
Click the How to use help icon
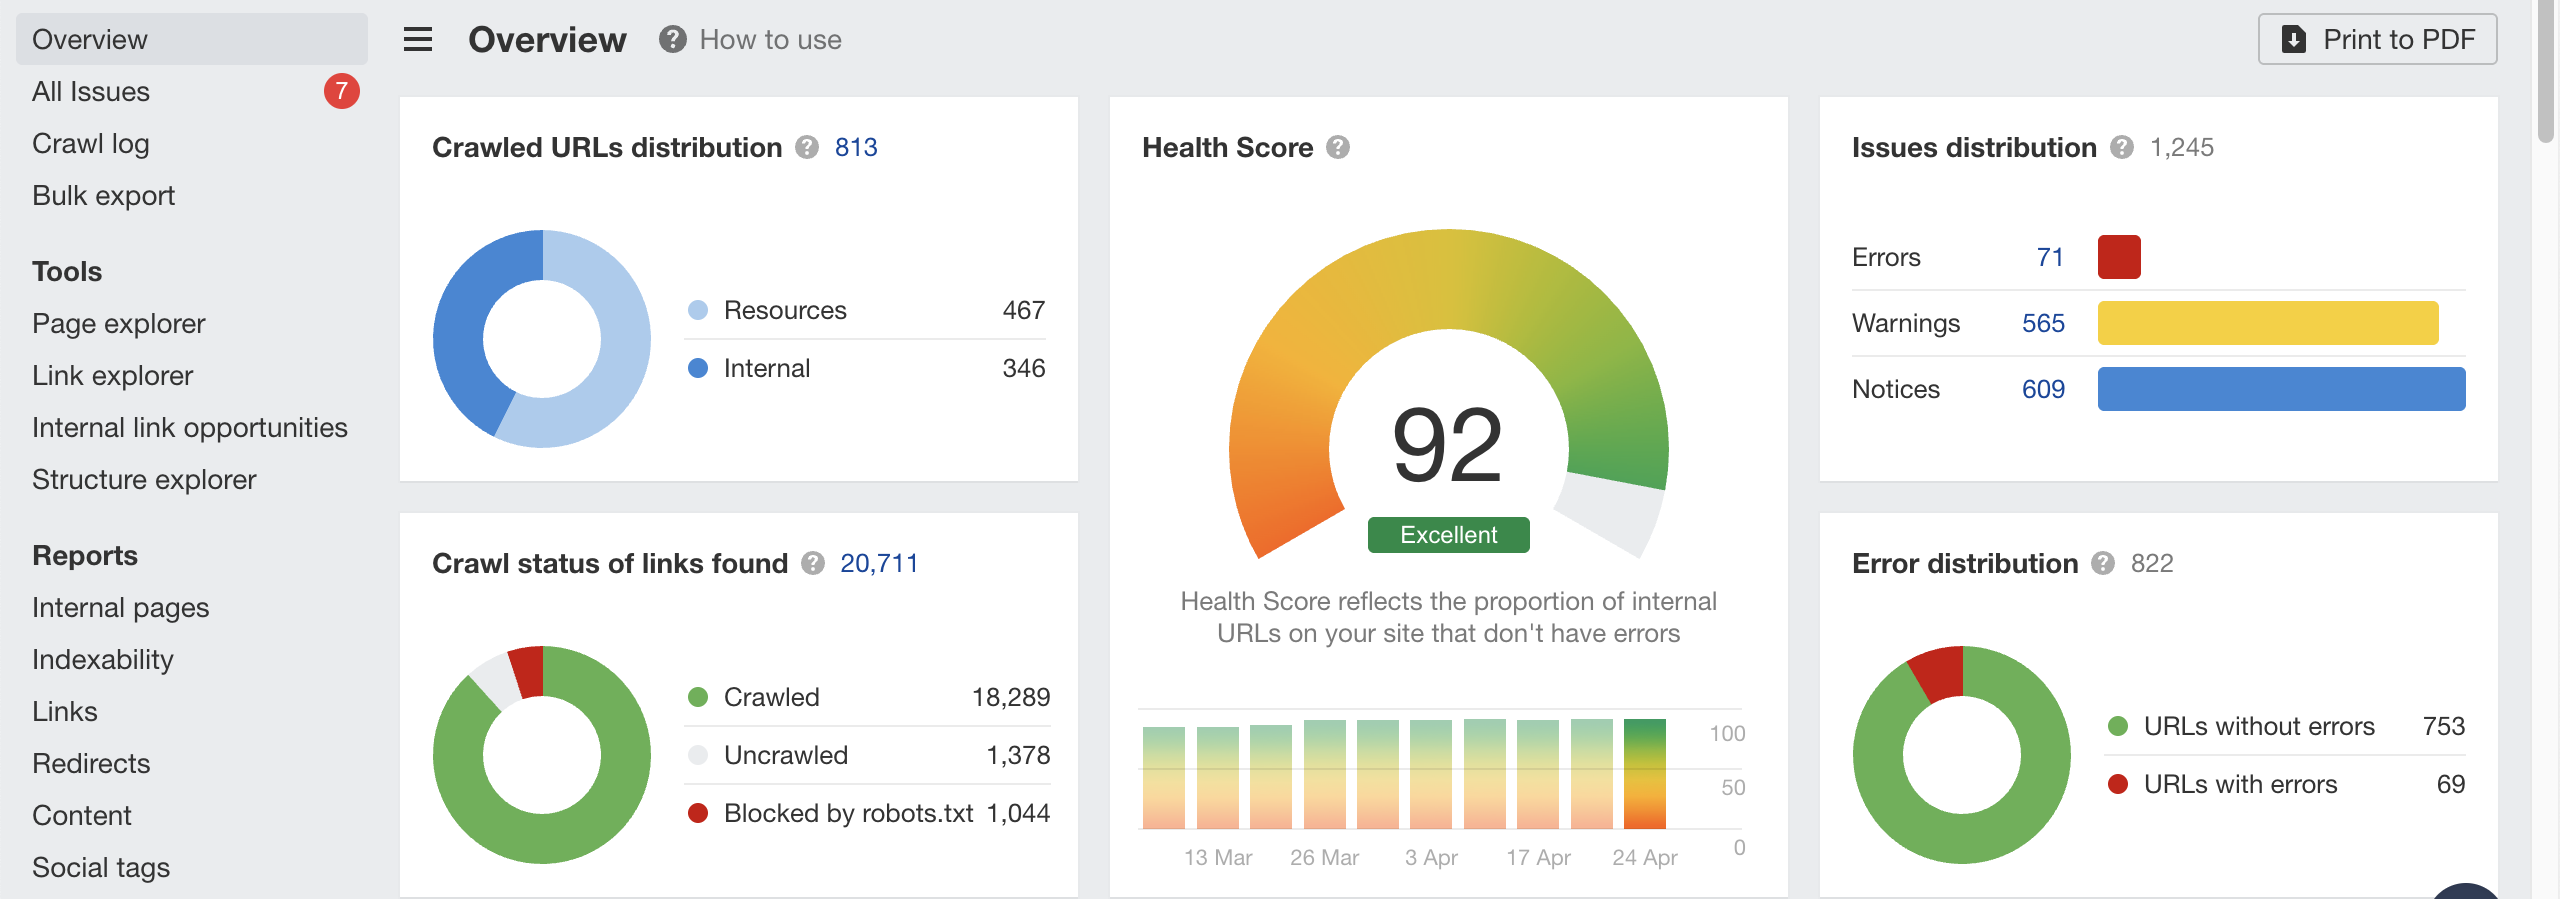coord(672,40)
